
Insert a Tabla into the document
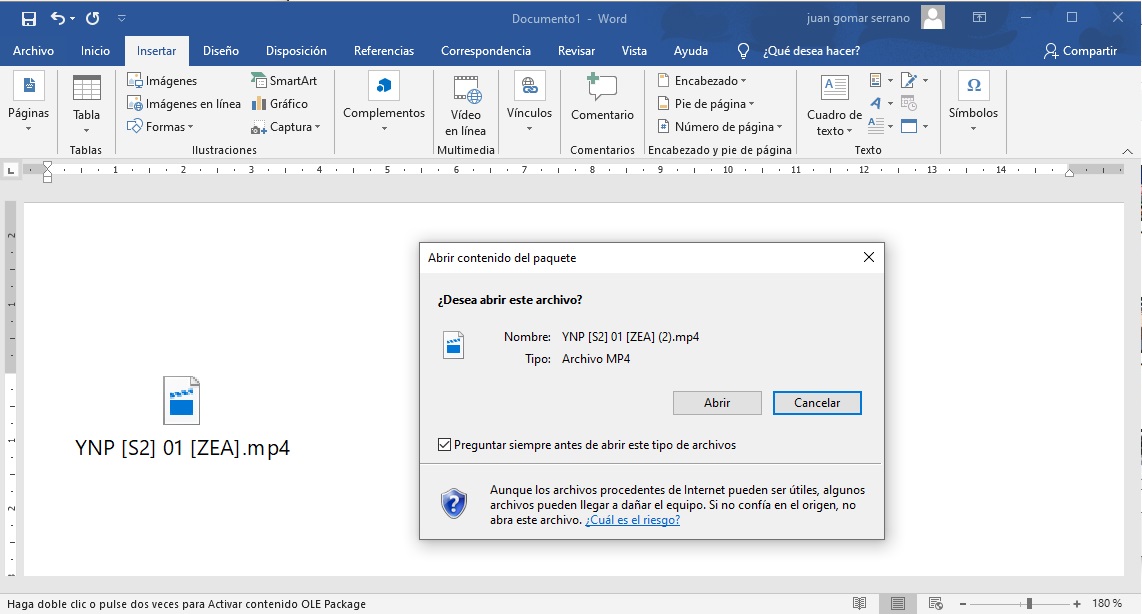point(85,100)
